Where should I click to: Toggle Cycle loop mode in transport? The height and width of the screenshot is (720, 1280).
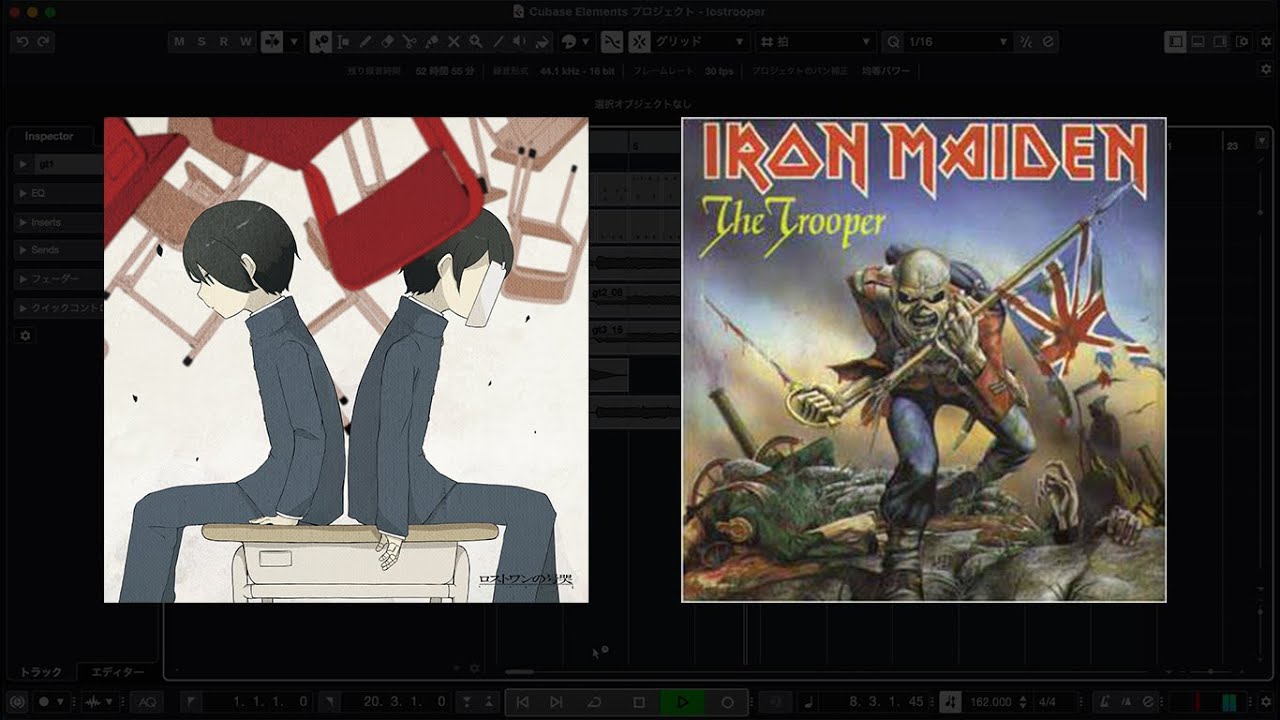tap(595, 702)
